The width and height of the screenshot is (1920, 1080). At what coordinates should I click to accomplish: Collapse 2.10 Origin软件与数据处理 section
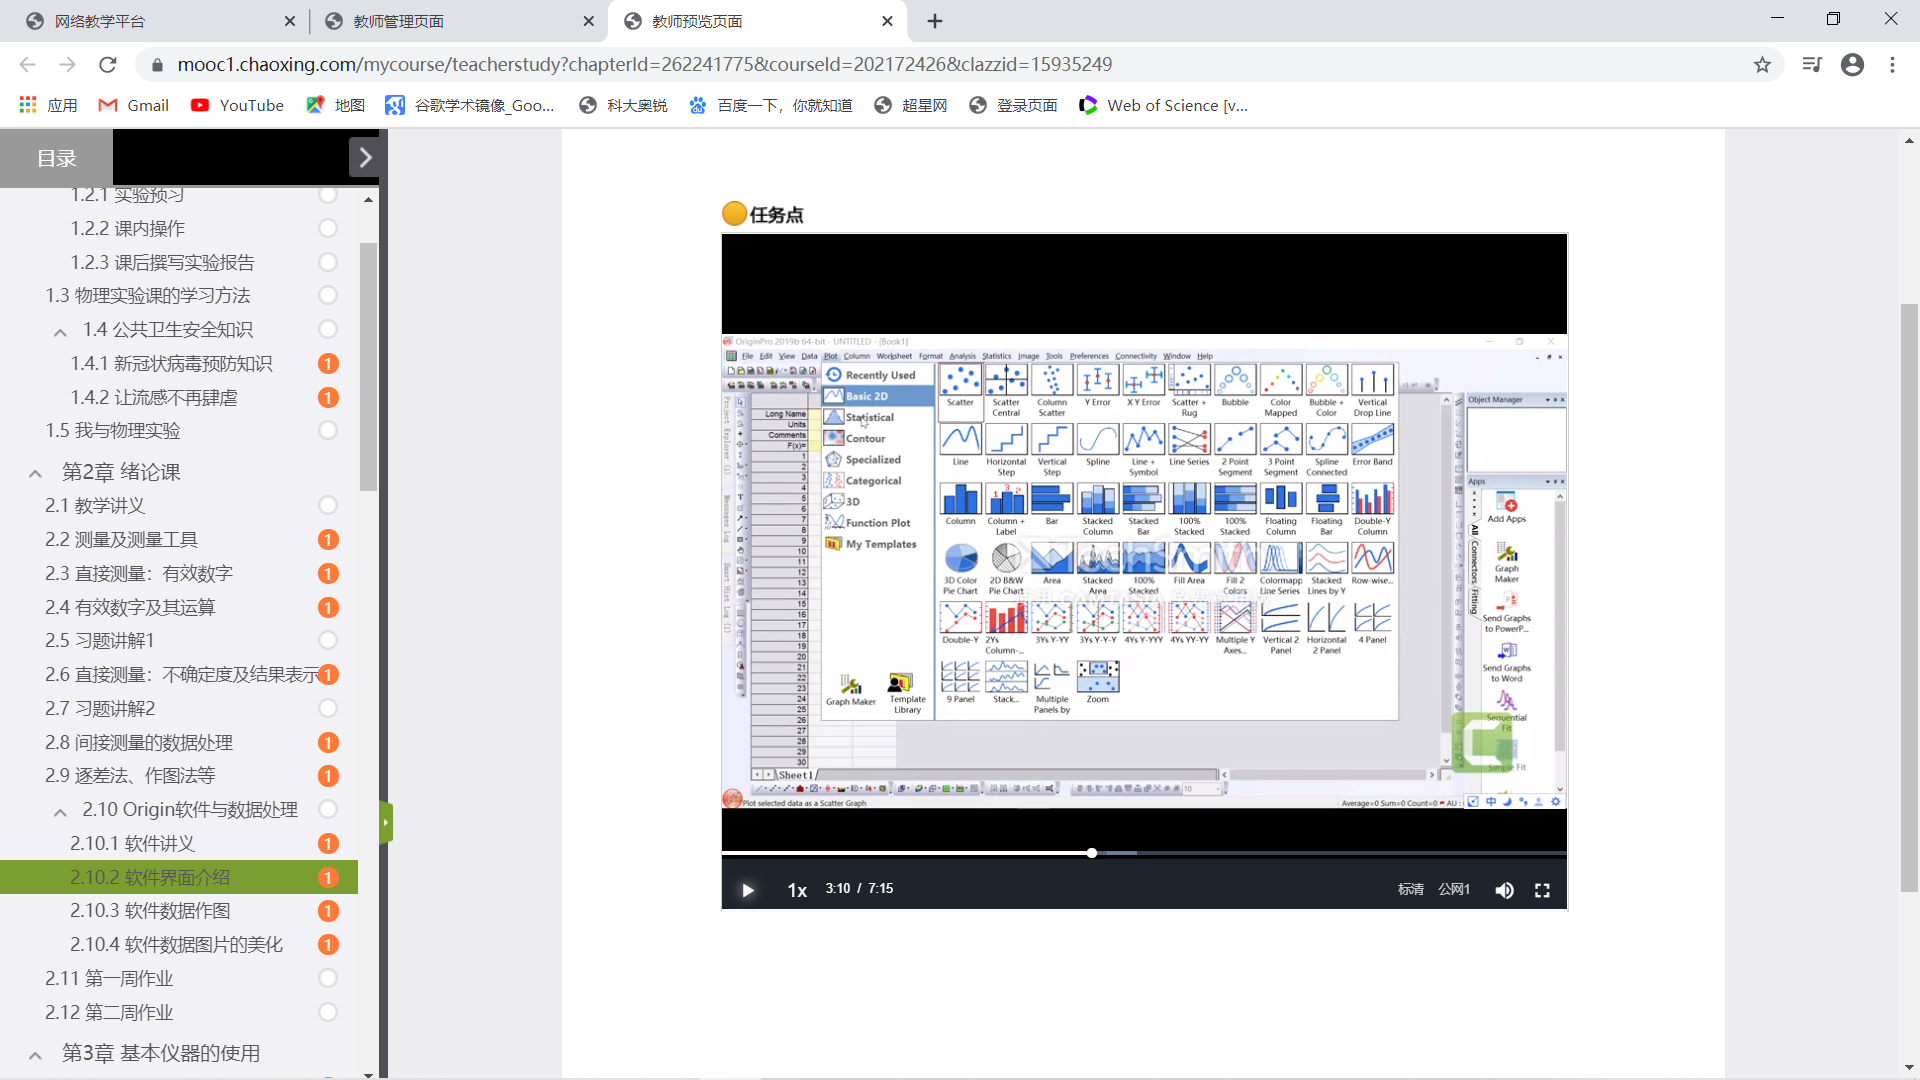61,811
